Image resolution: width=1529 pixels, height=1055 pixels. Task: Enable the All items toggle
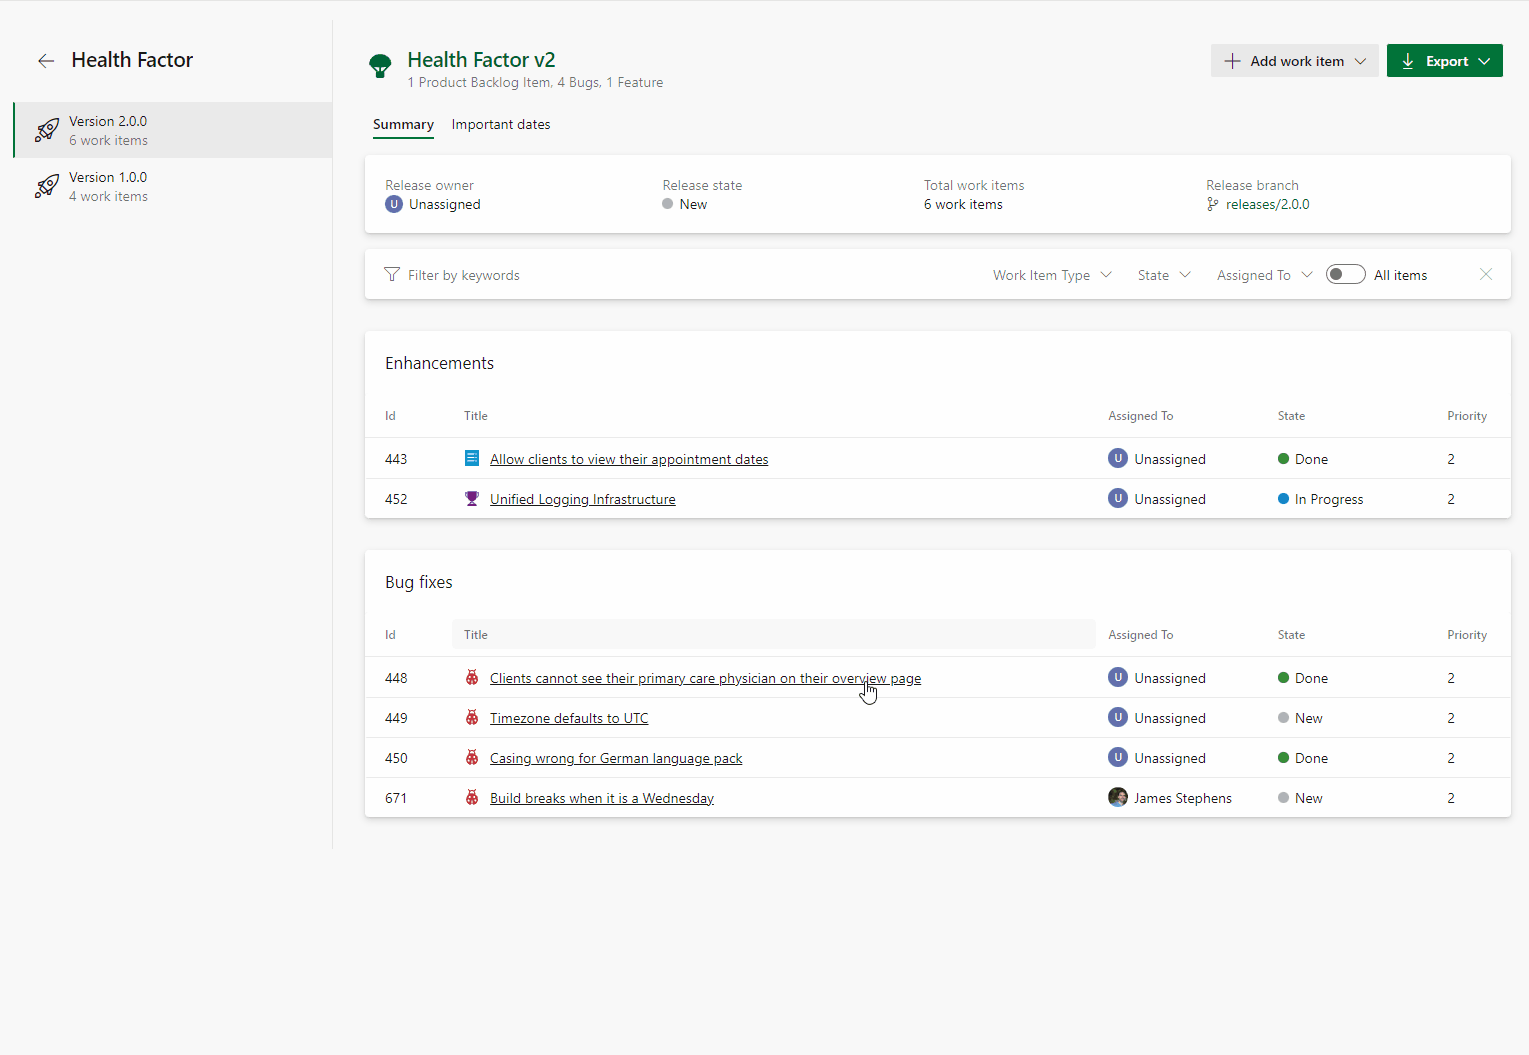pos(1345,273)
